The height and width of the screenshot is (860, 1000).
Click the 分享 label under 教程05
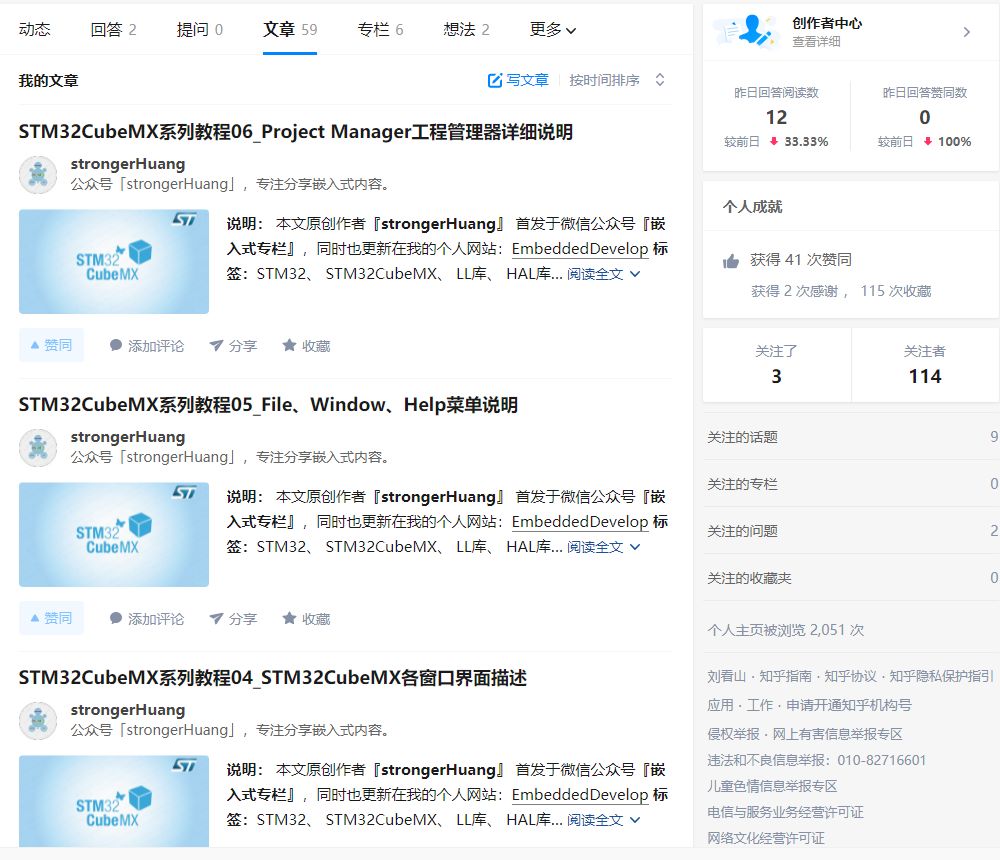coord(242,619)
